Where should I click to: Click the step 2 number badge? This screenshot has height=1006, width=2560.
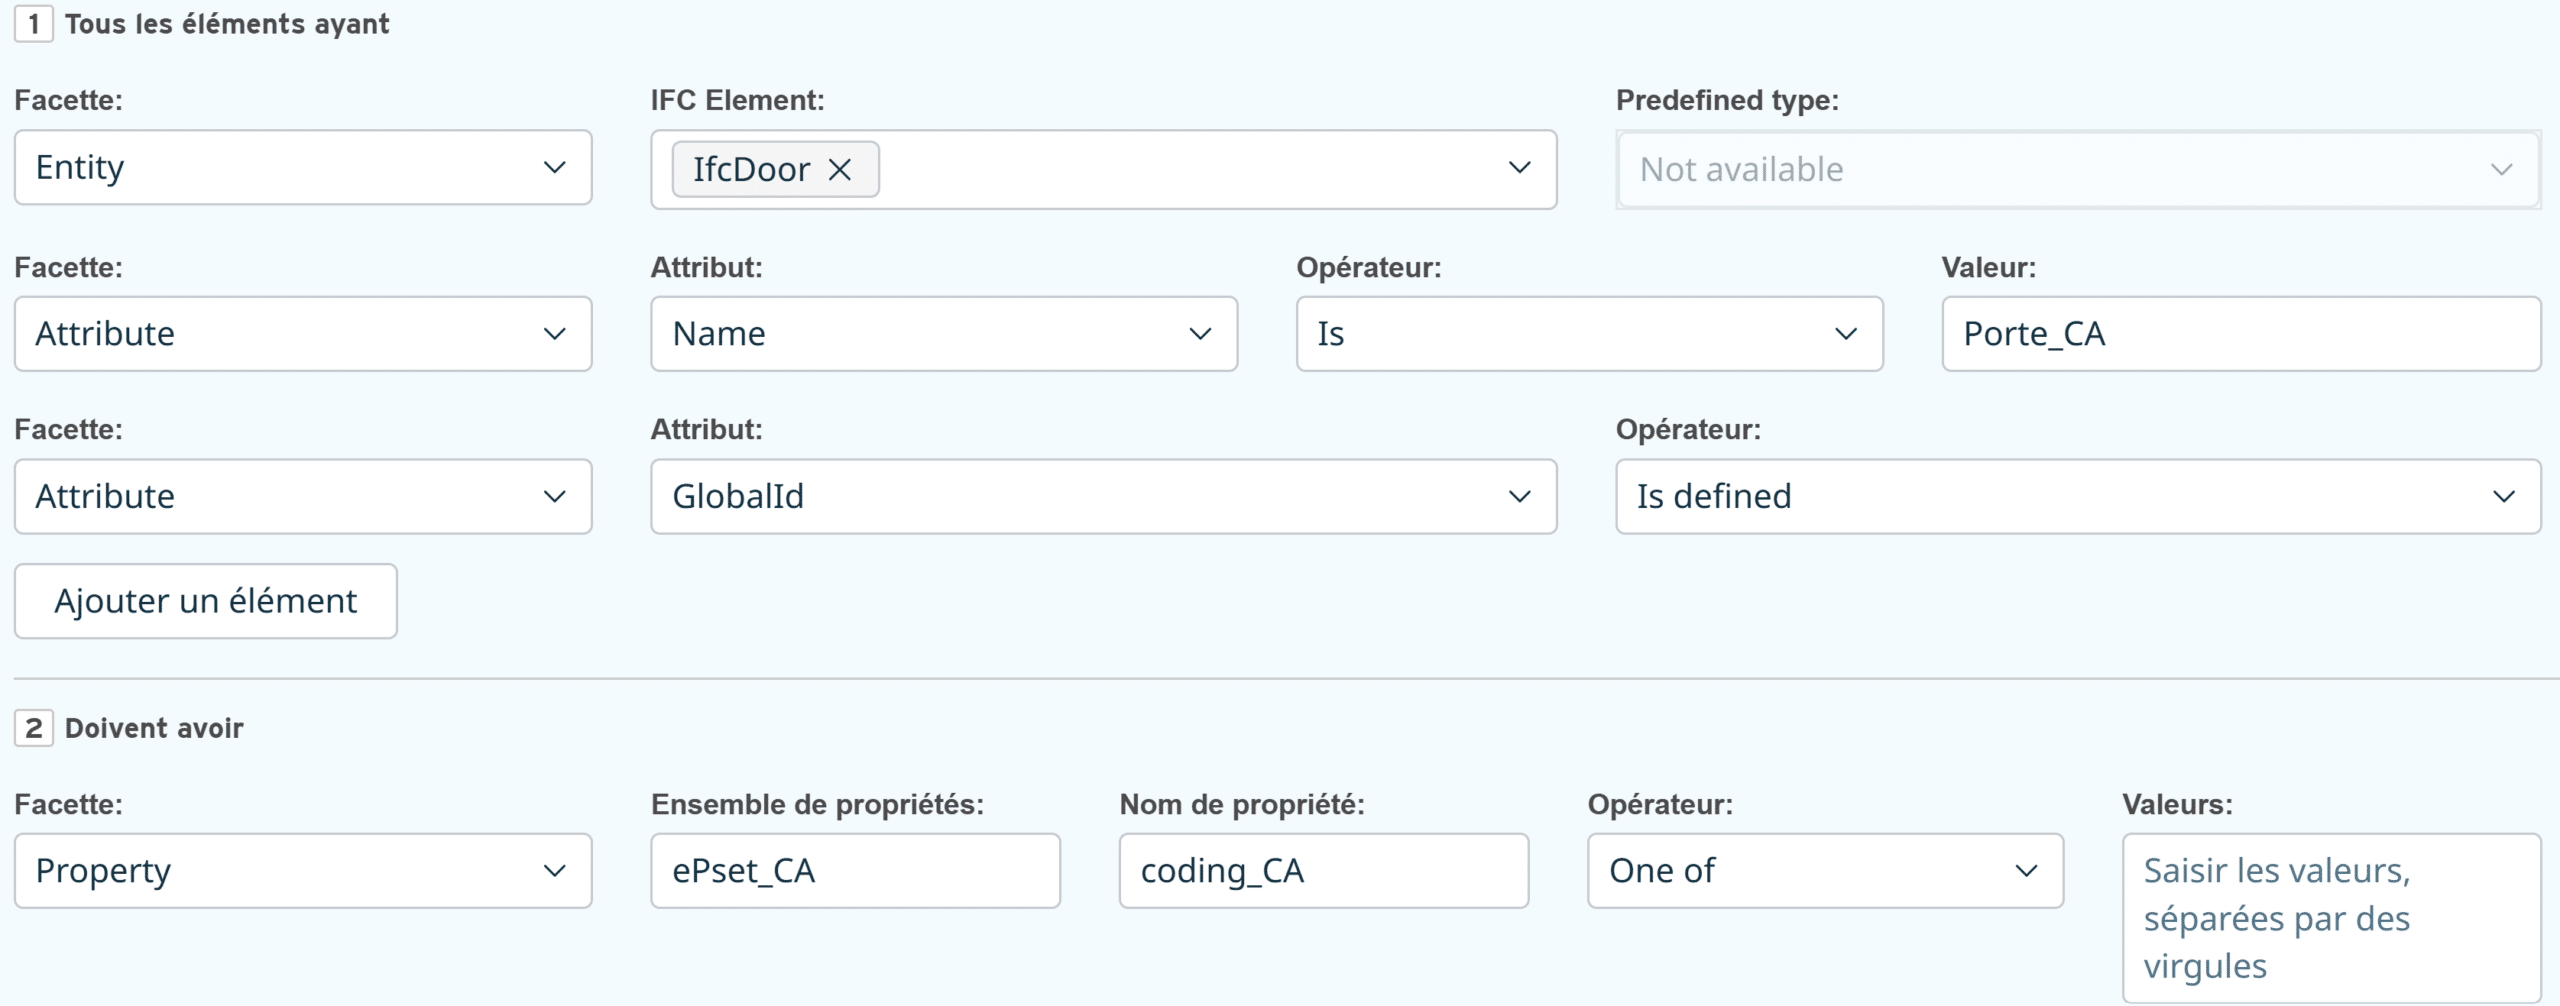(34, 728)
